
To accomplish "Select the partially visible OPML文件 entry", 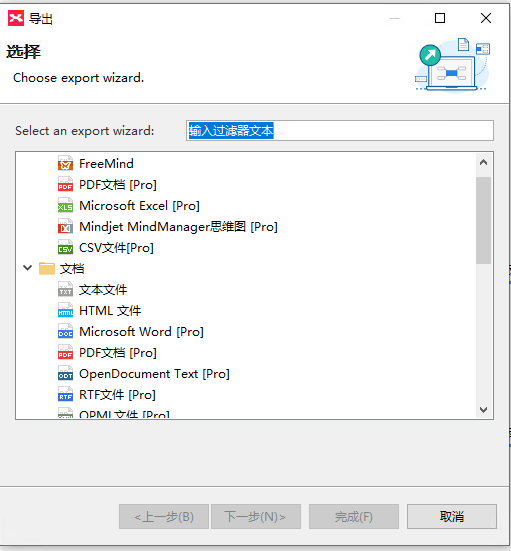I will 124,414.
